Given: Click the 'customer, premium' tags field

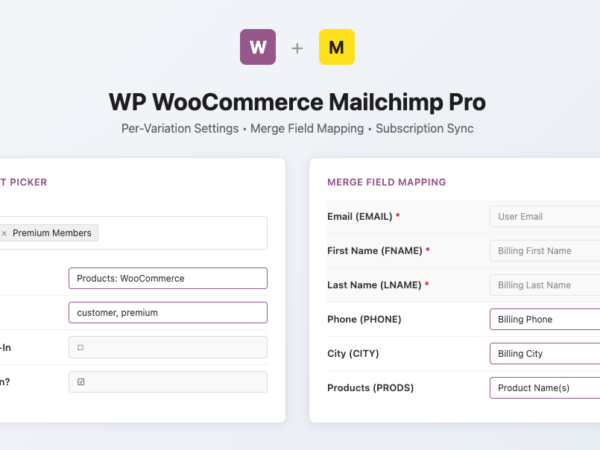Looking at the screenshot, I should click(168, 312).
